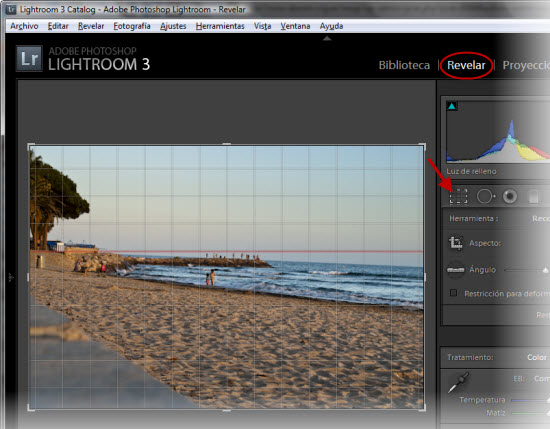
Task: Pick the Straighten tool beside Ángulo
Action: (455, 270)
